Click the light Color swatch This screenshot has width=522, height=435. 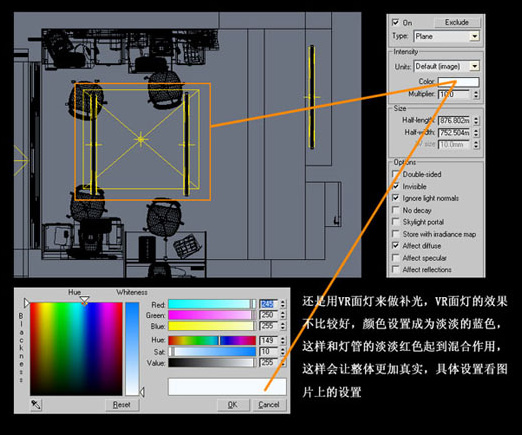click(458, 82)
